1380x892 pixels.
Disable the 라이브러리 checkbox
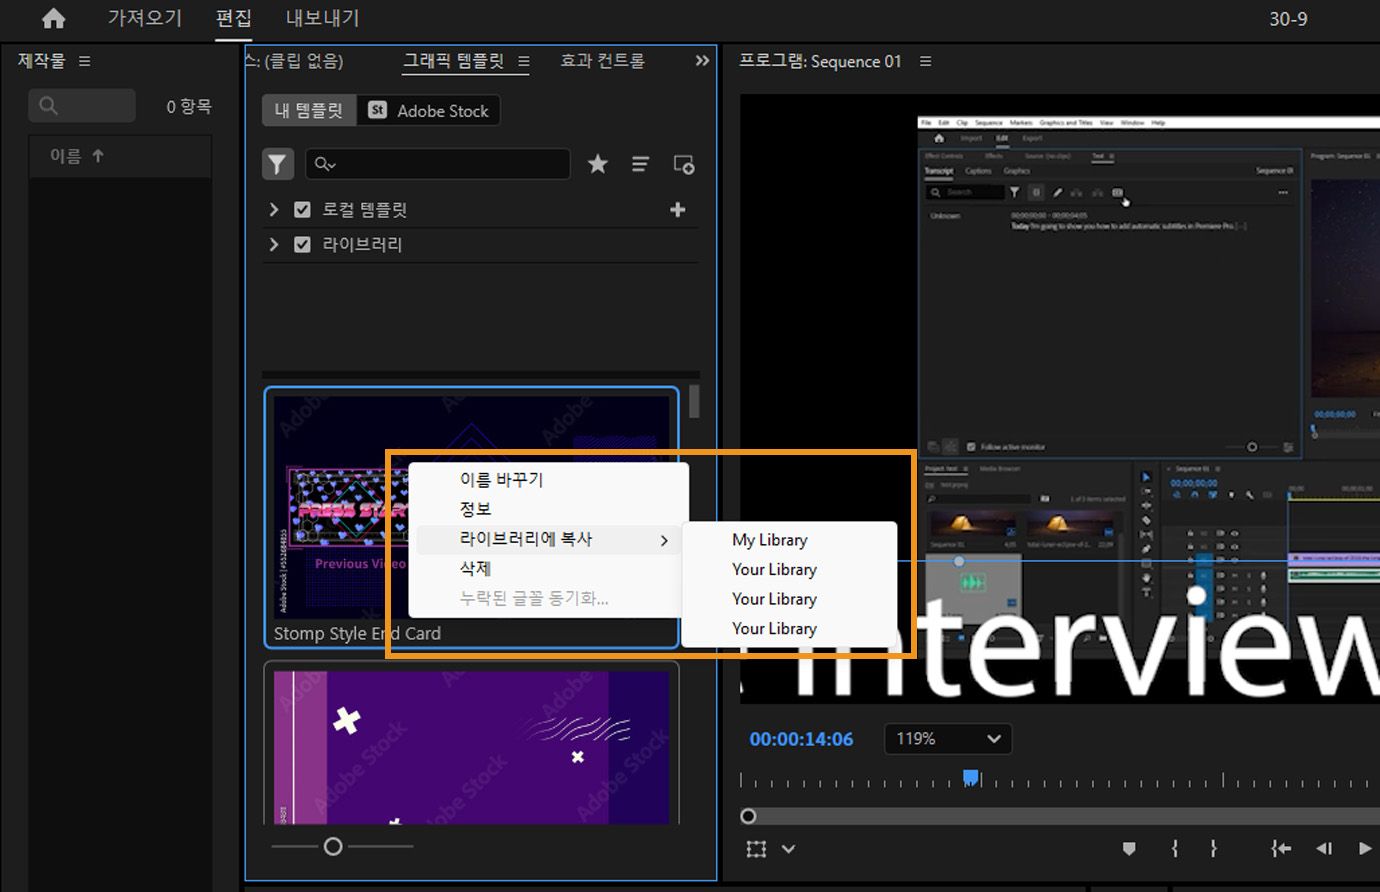(302, 244)
